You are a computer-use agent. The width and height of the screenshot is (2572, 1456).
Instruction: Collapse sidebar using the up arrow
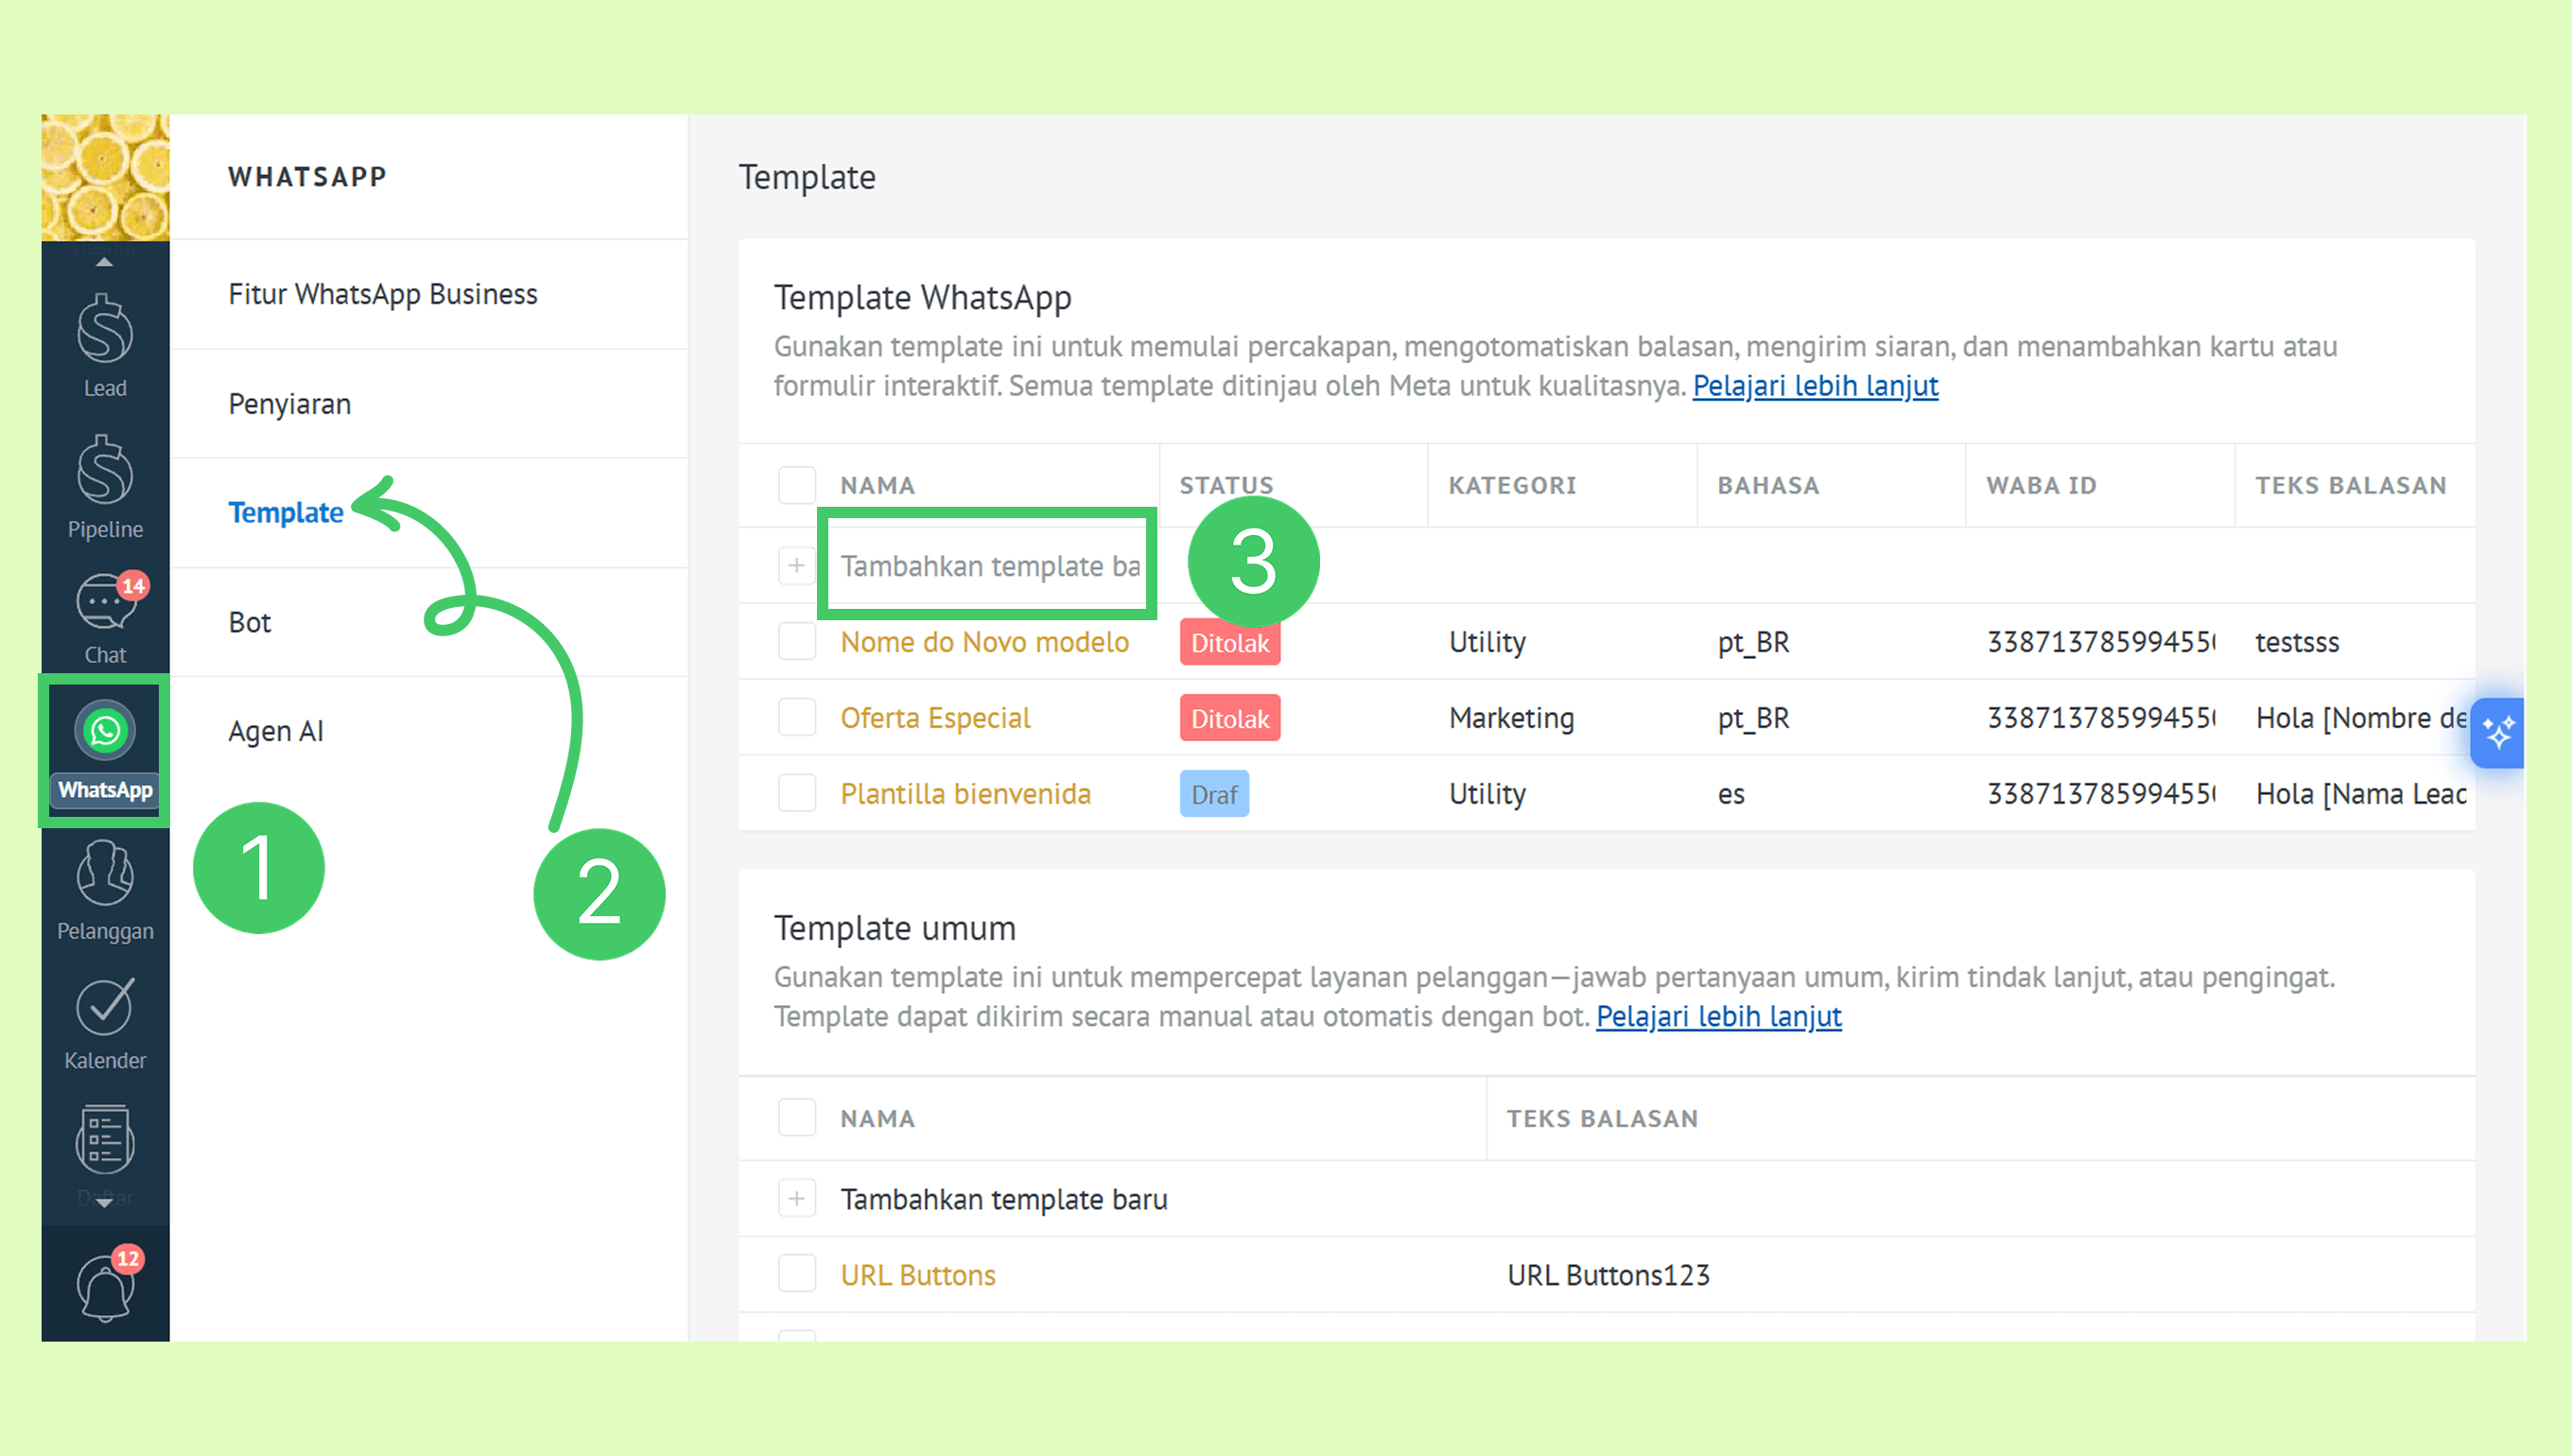tap(104, 262)
